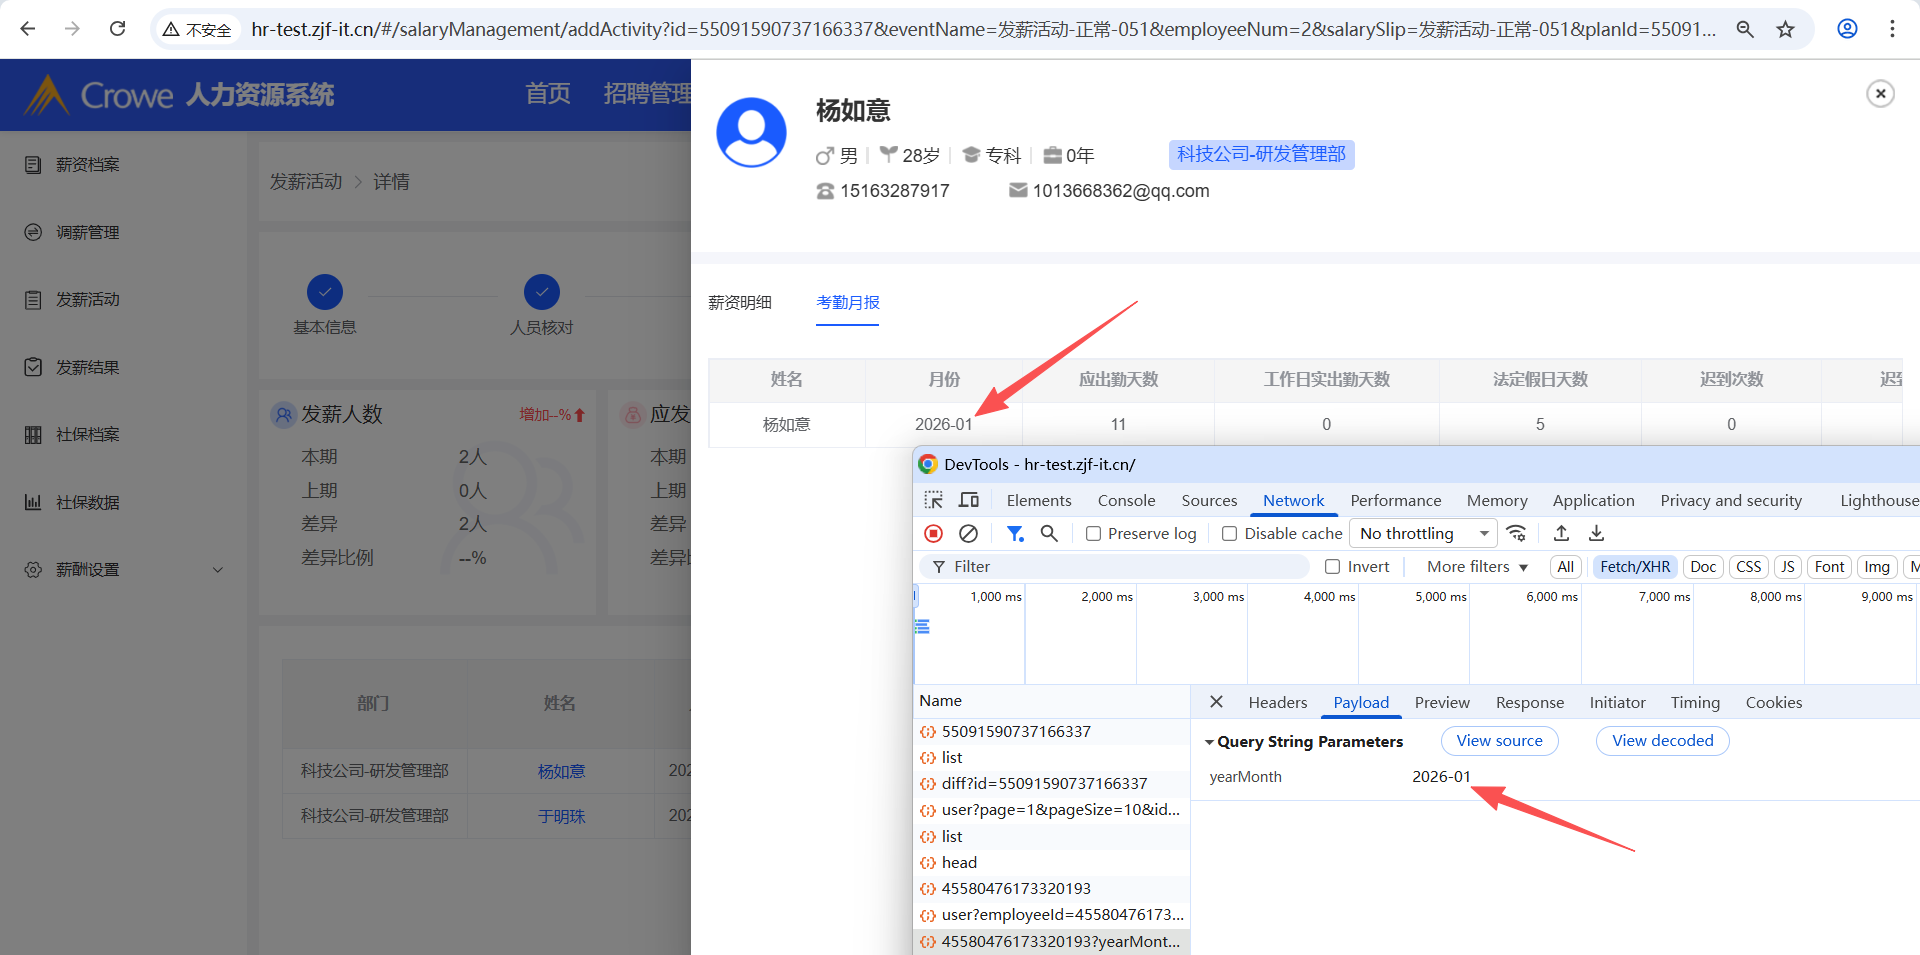Toggle the device toolbar icon
1920x955 pixels.
(x=969, y=500)
